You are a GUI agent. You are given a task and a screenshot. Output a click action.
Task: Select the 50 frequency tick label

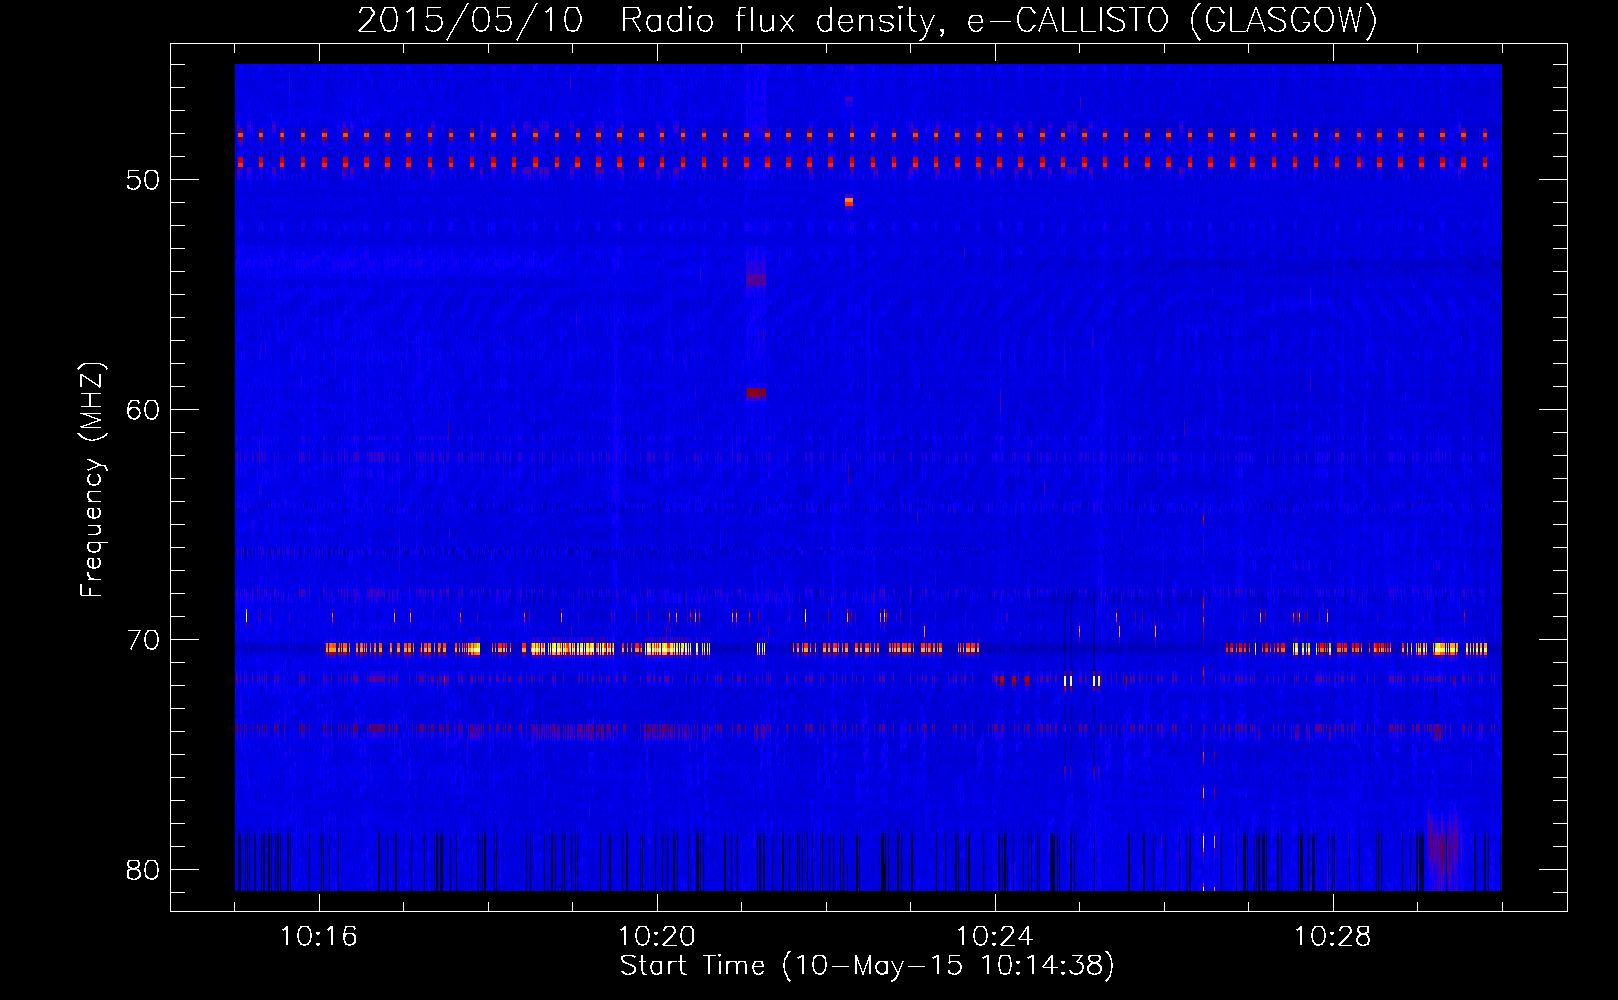(x=143, y=180)
